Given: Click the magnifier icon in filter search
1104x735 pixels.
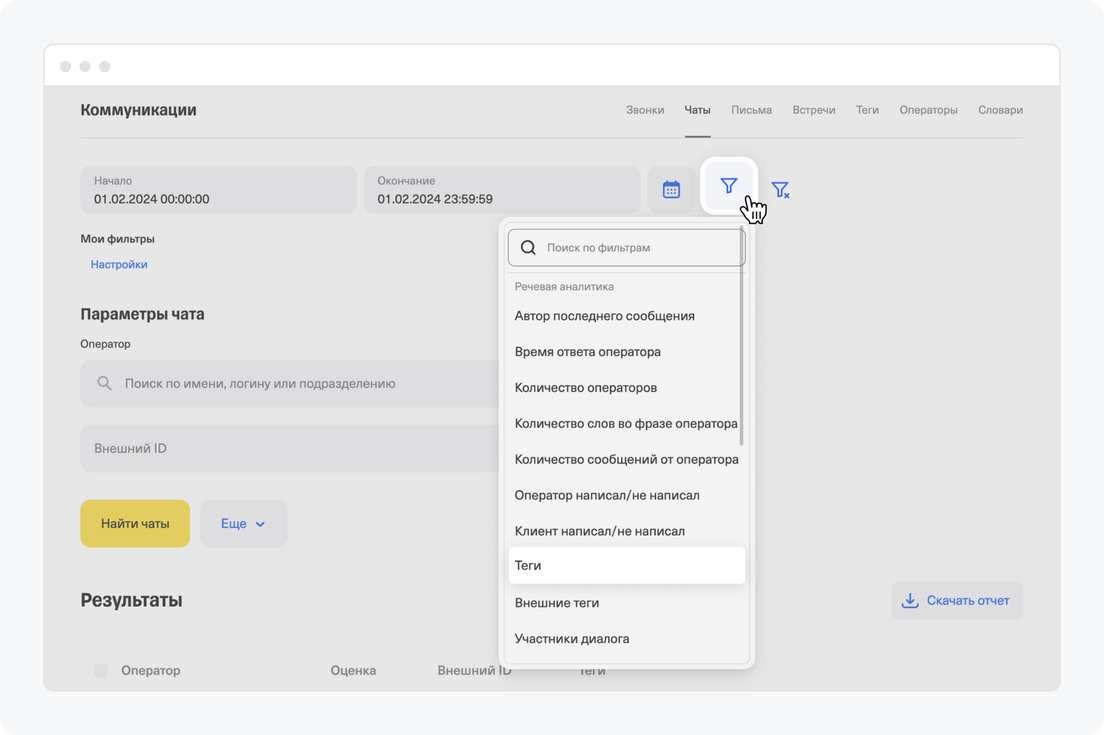Looking at the screenshot, I should (x=528, y=247).
